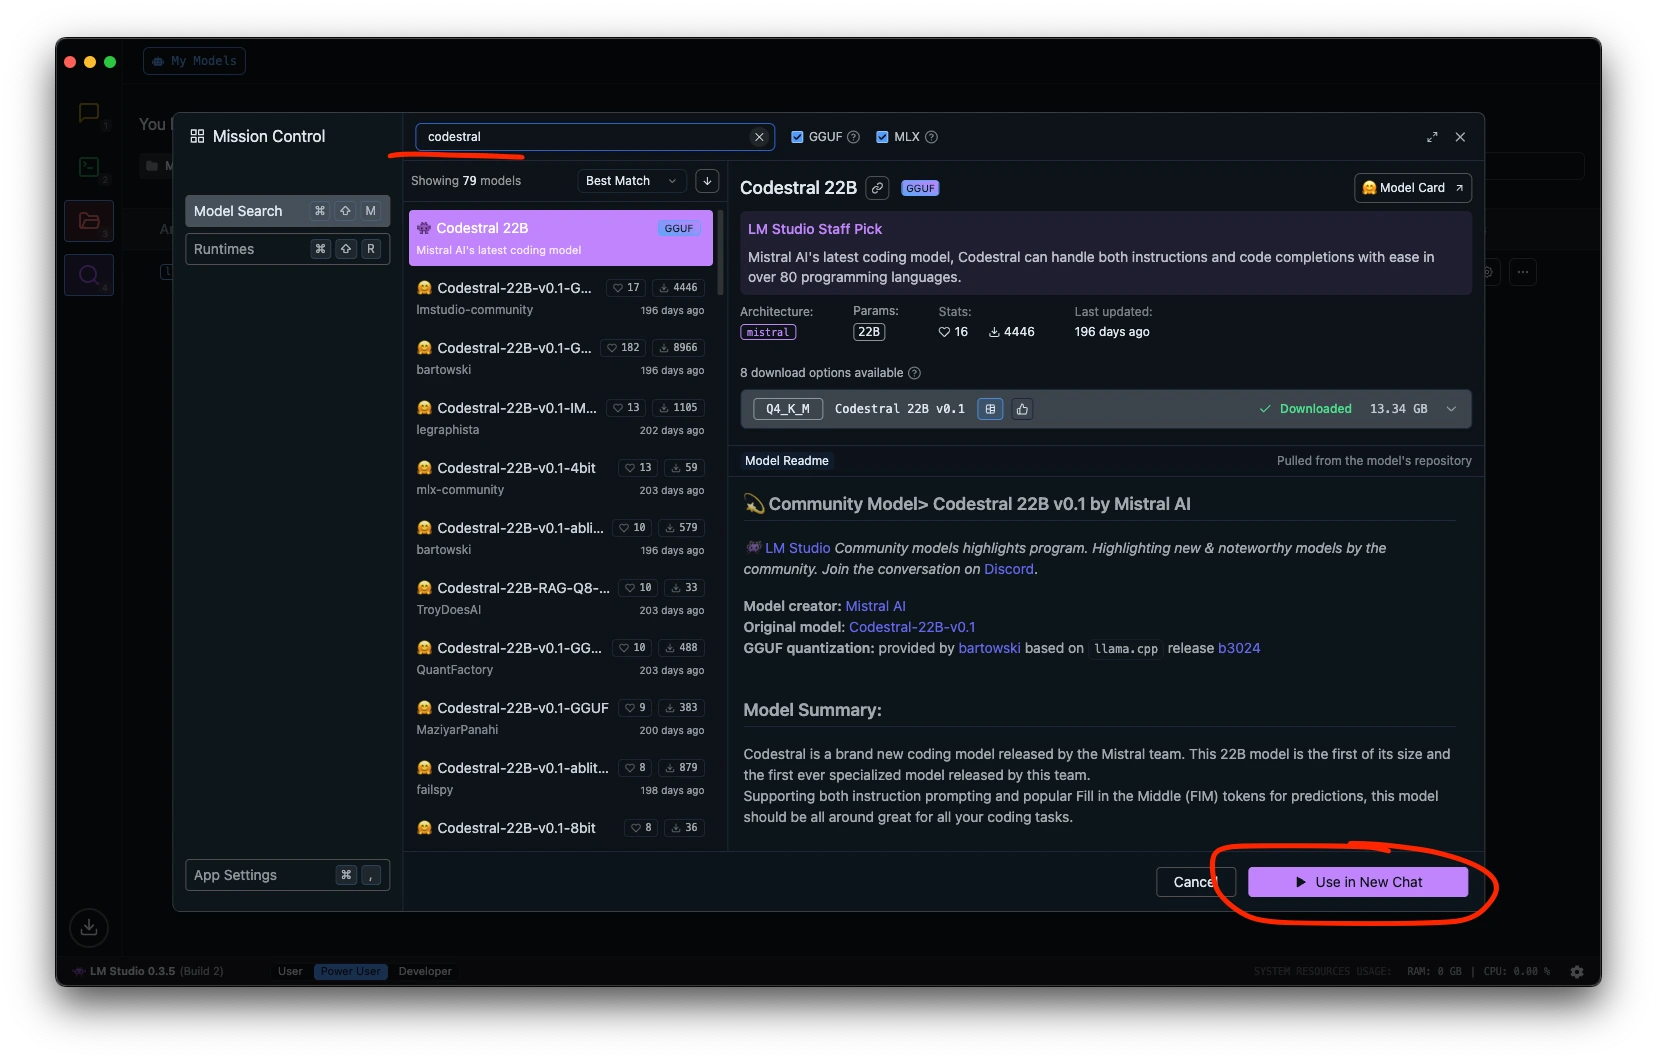Click the downloads count 8966 badge
This screenshot has height=1060, width=1657.
(679, 348)
